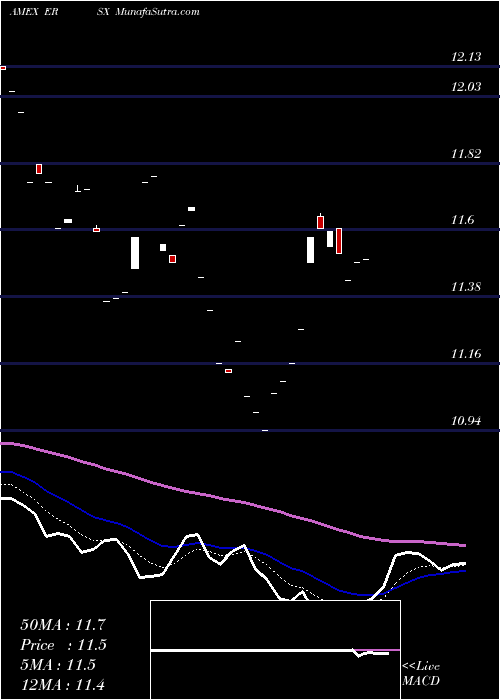Click the MunafaSutra.com title text

click(x=157, y=12)
